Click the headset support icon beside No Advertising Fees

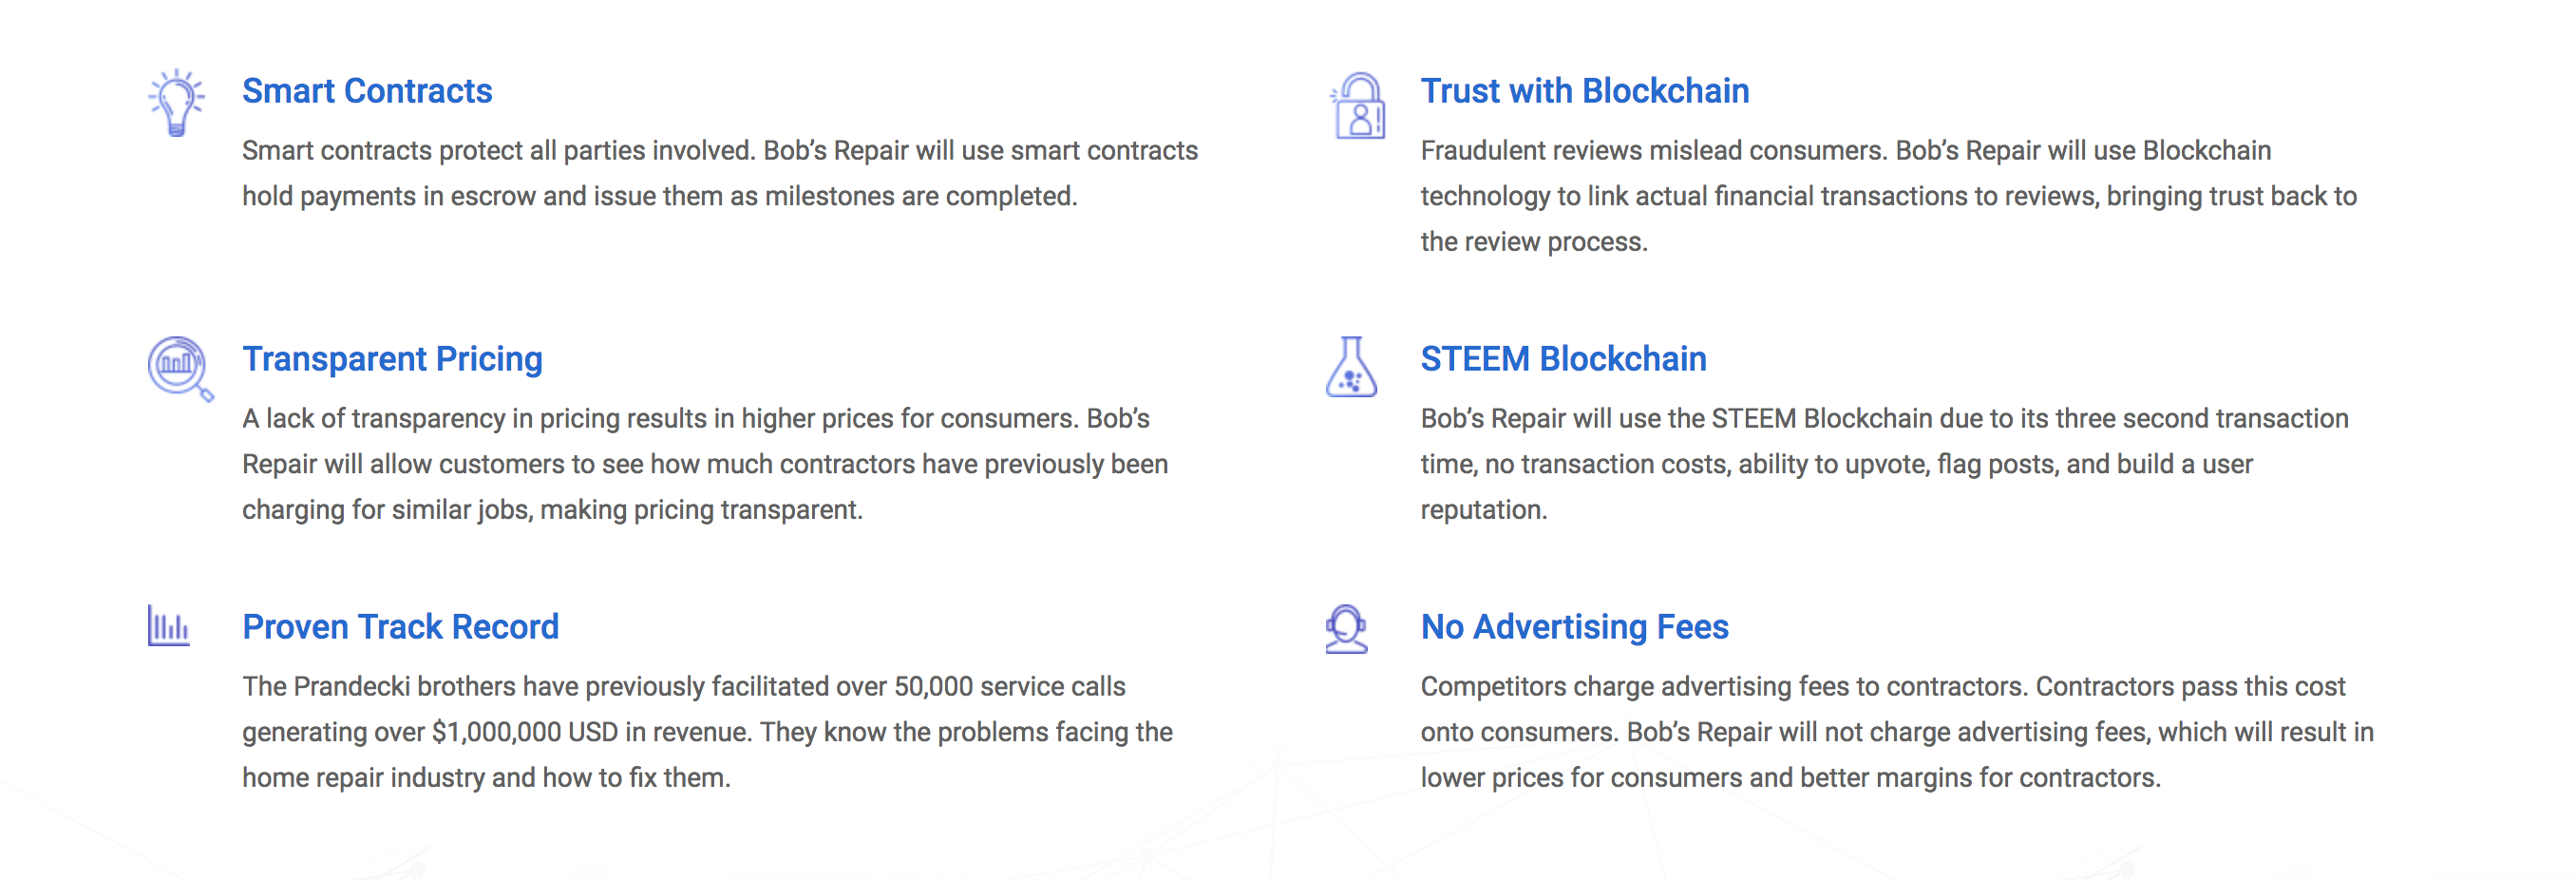pyautogui.click(x=1346, y=629)
